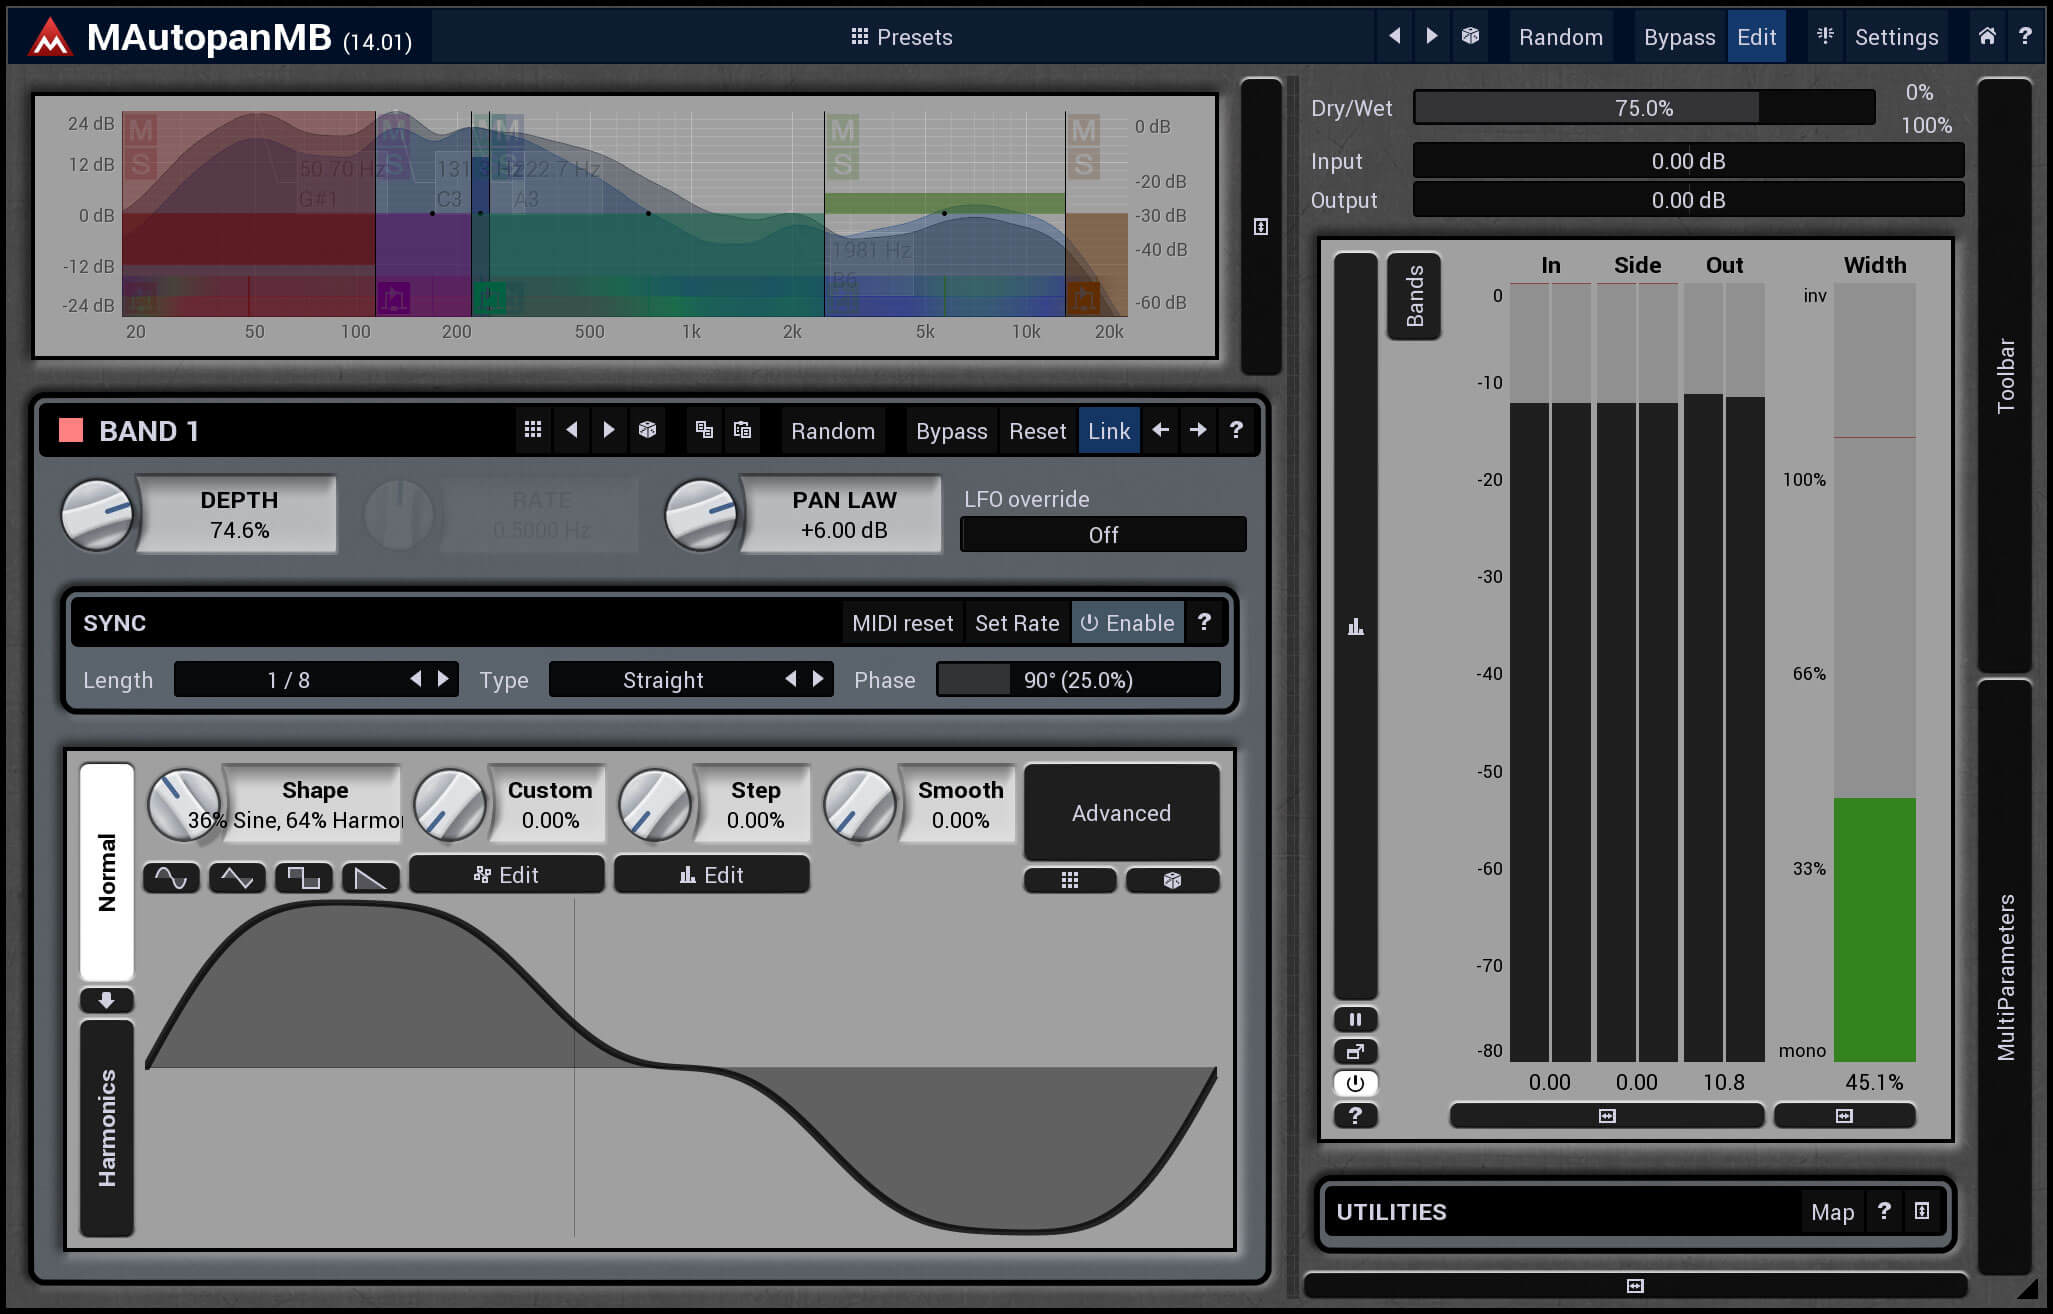Image resolution: width=2053 pixels, height=1314 pixels.
Task: Toggle the meter power button
Action: [x=1355, y=1083]
